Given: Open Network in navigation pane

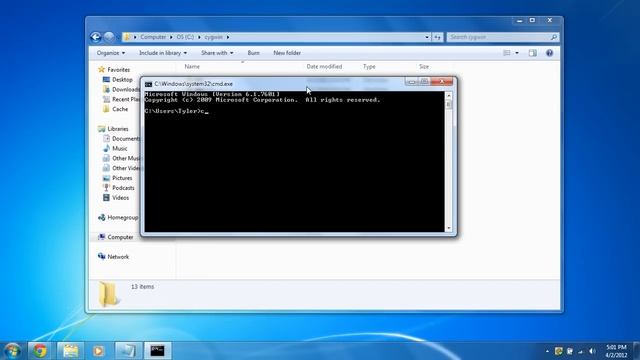Looking at the screenshot, I should (113, 257).
